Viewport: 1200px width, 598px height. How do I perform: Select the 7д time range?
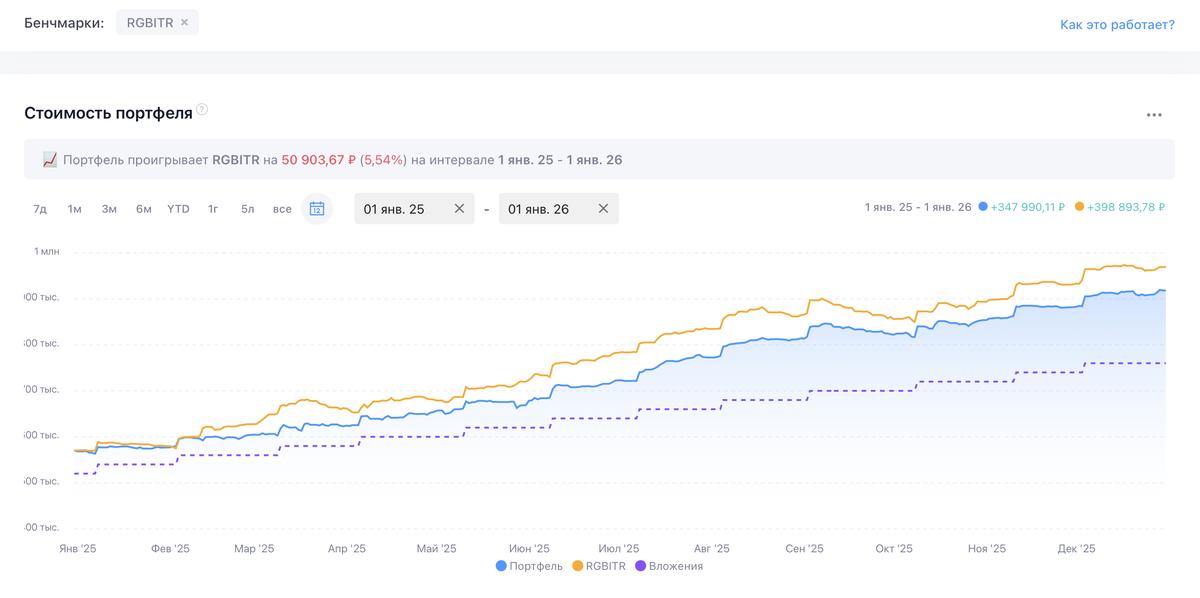click(x=40, y=209)
